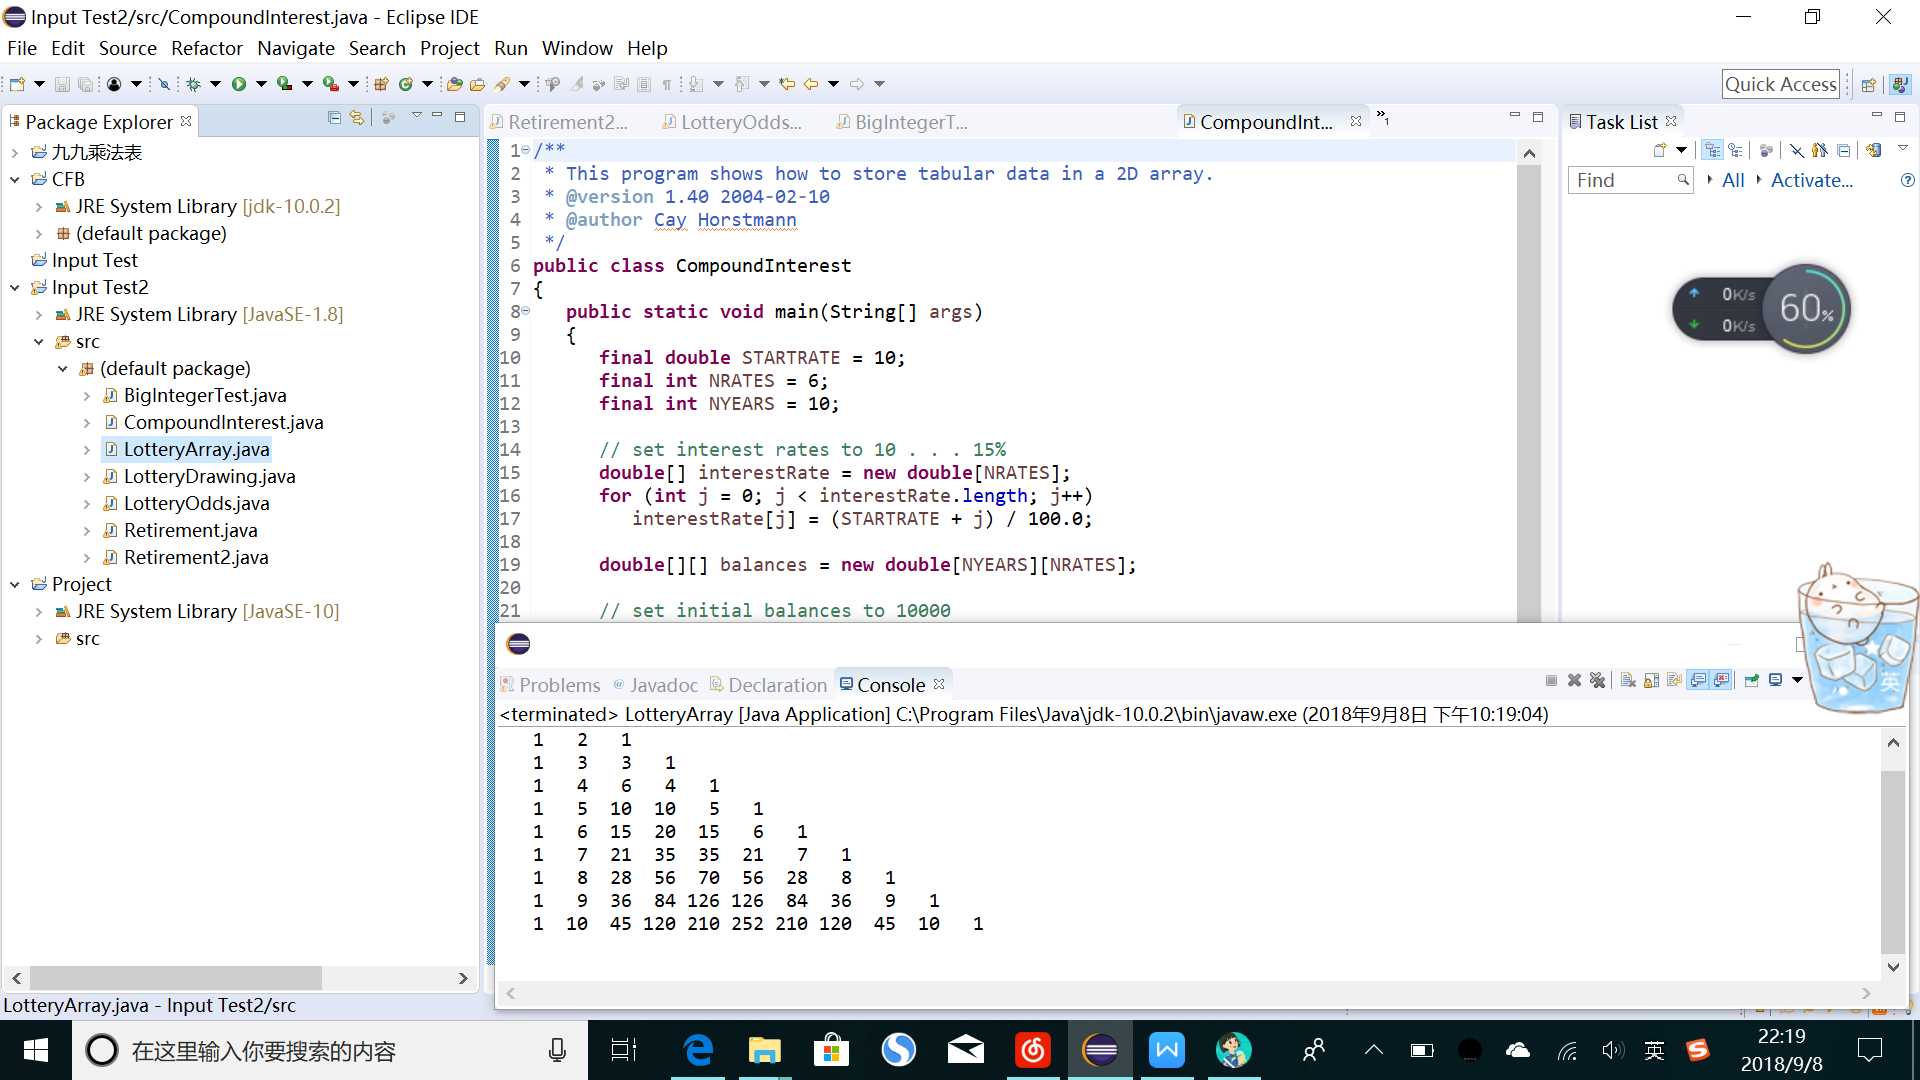Expand the Input Test2 project tree
Viewport: 1920px width, 1080px height.
[x=13, y=286]
